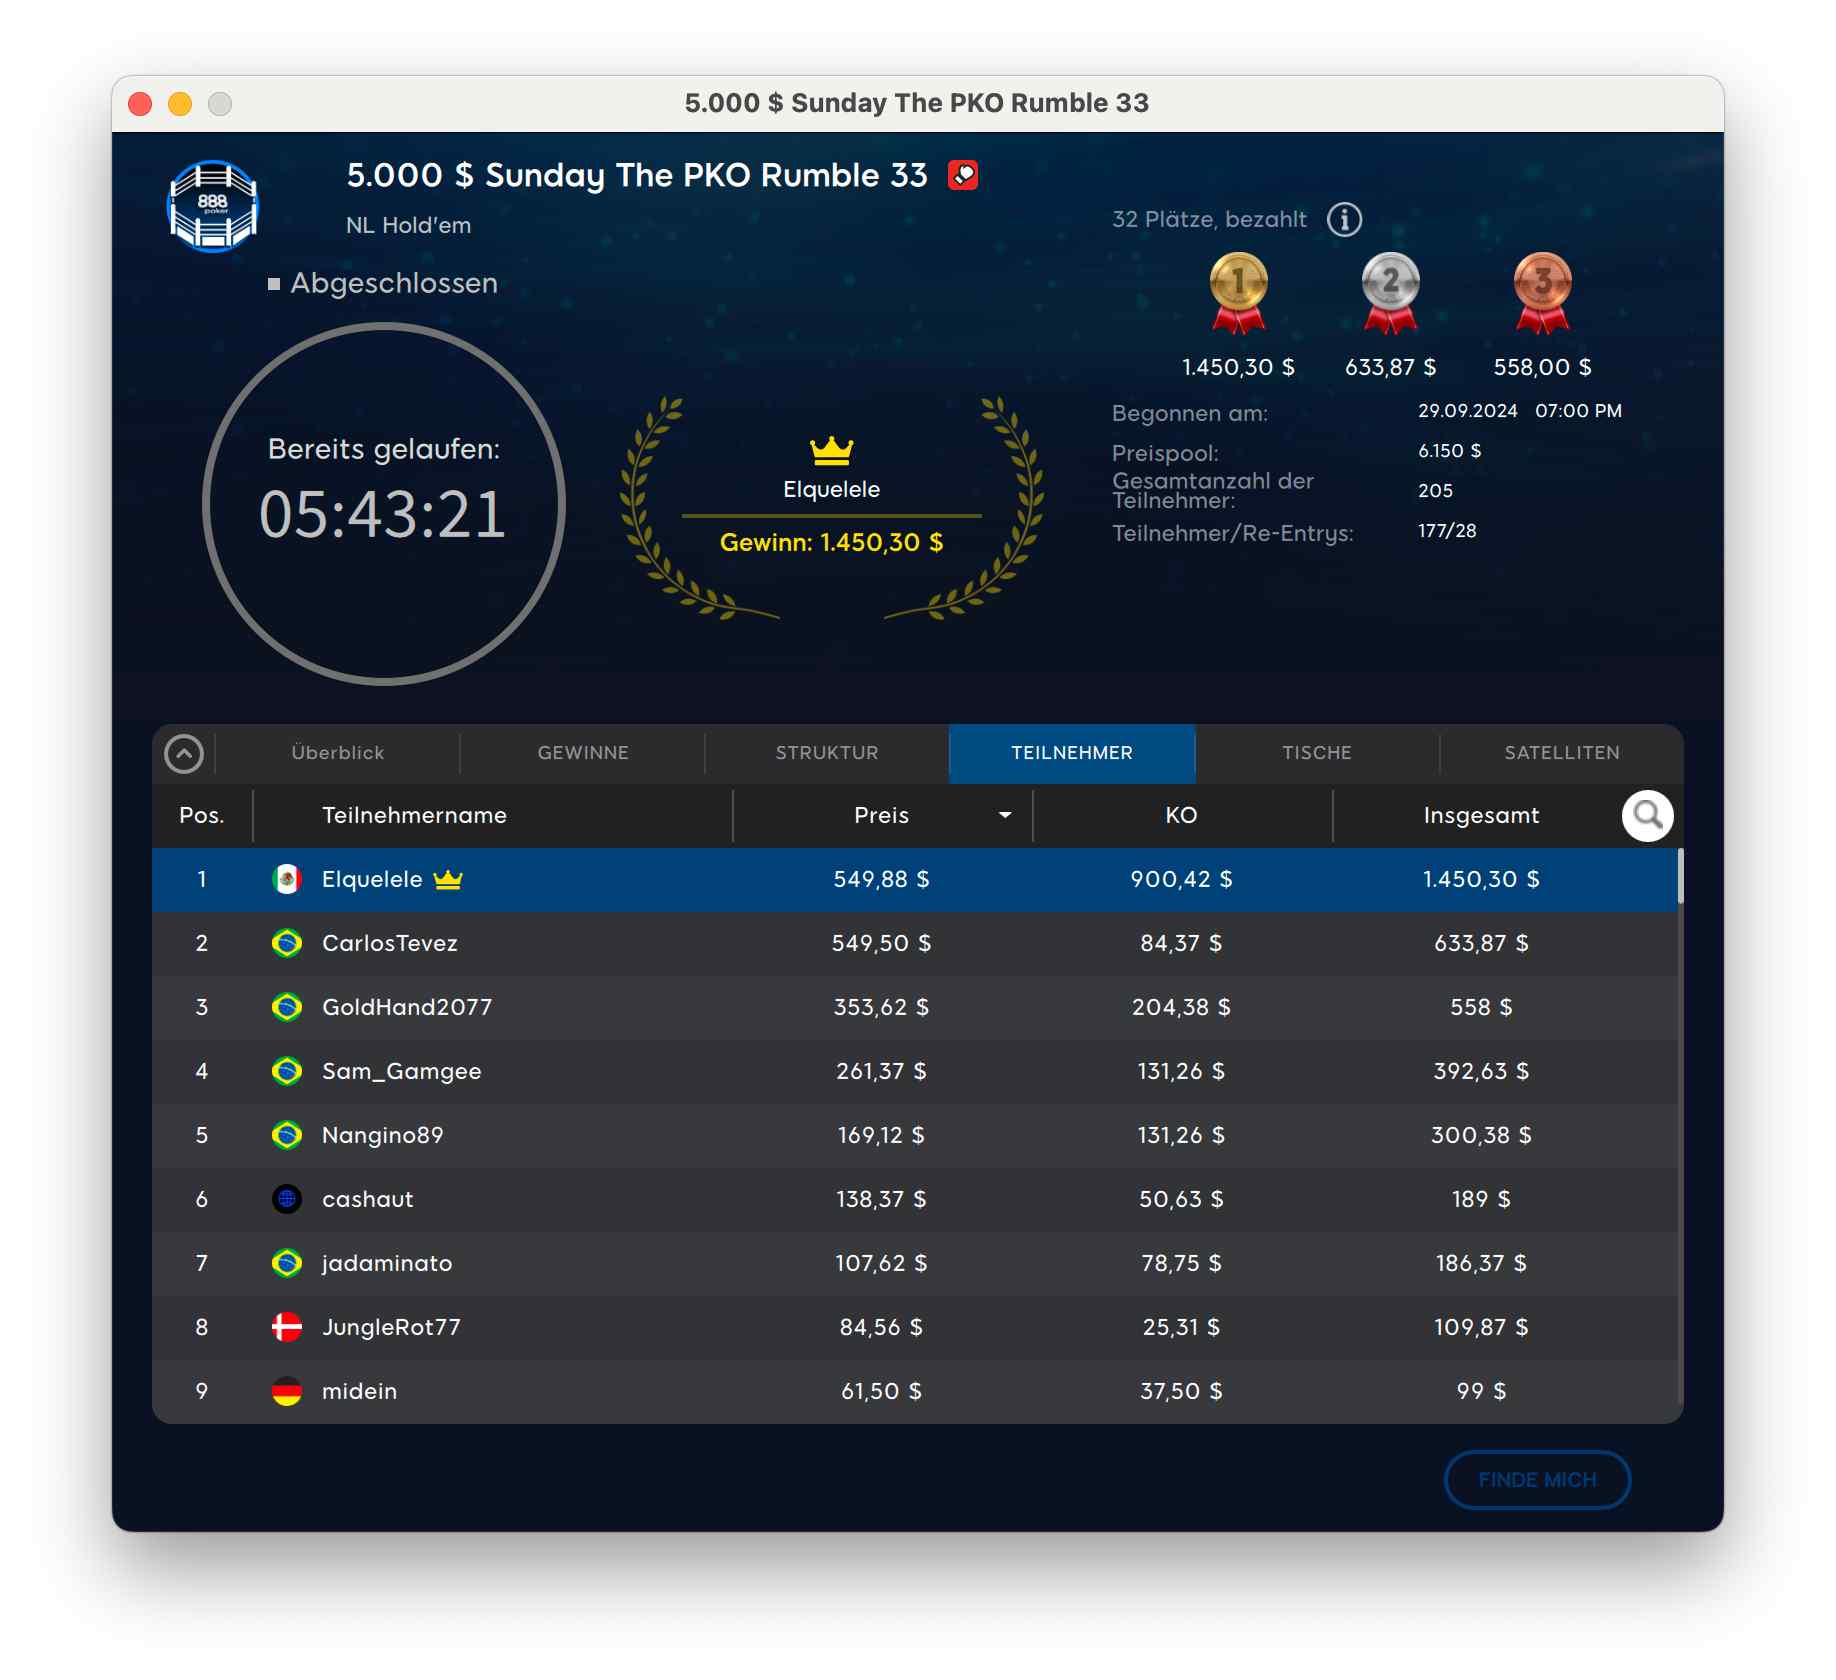
Task: Sort by the Insgesamt column header
Action: point(1480,816)
